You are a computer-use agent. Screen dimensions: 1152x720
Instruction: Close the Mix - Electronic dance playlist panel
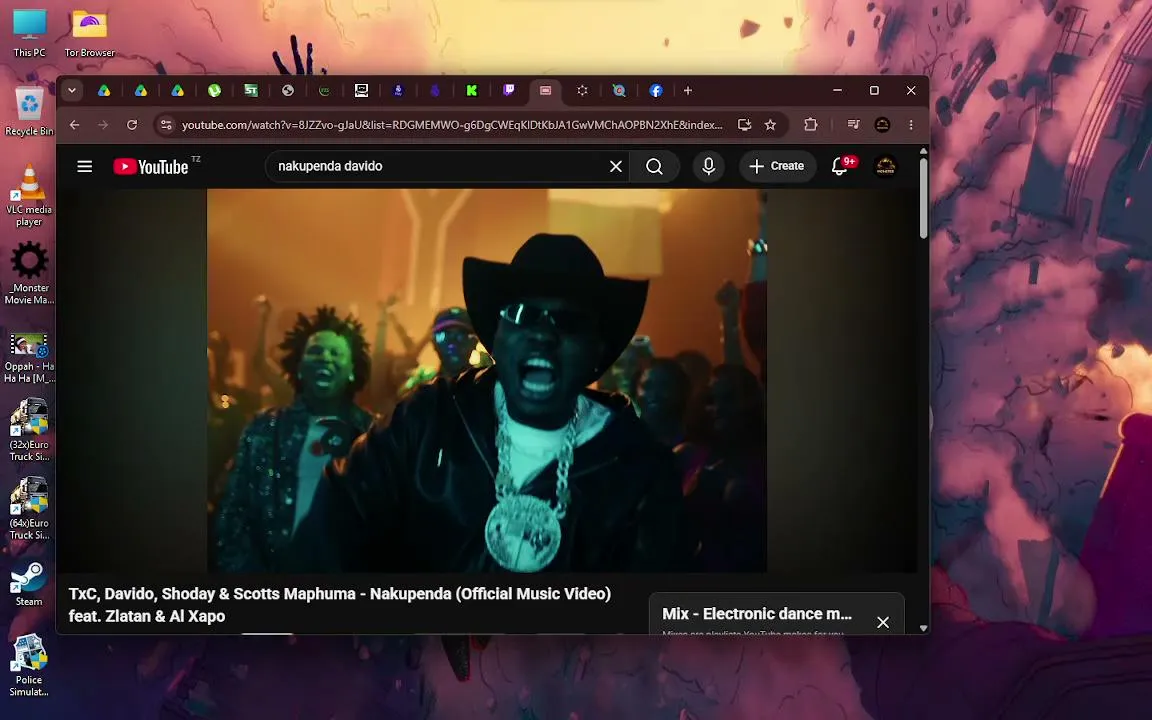[883, 622]
